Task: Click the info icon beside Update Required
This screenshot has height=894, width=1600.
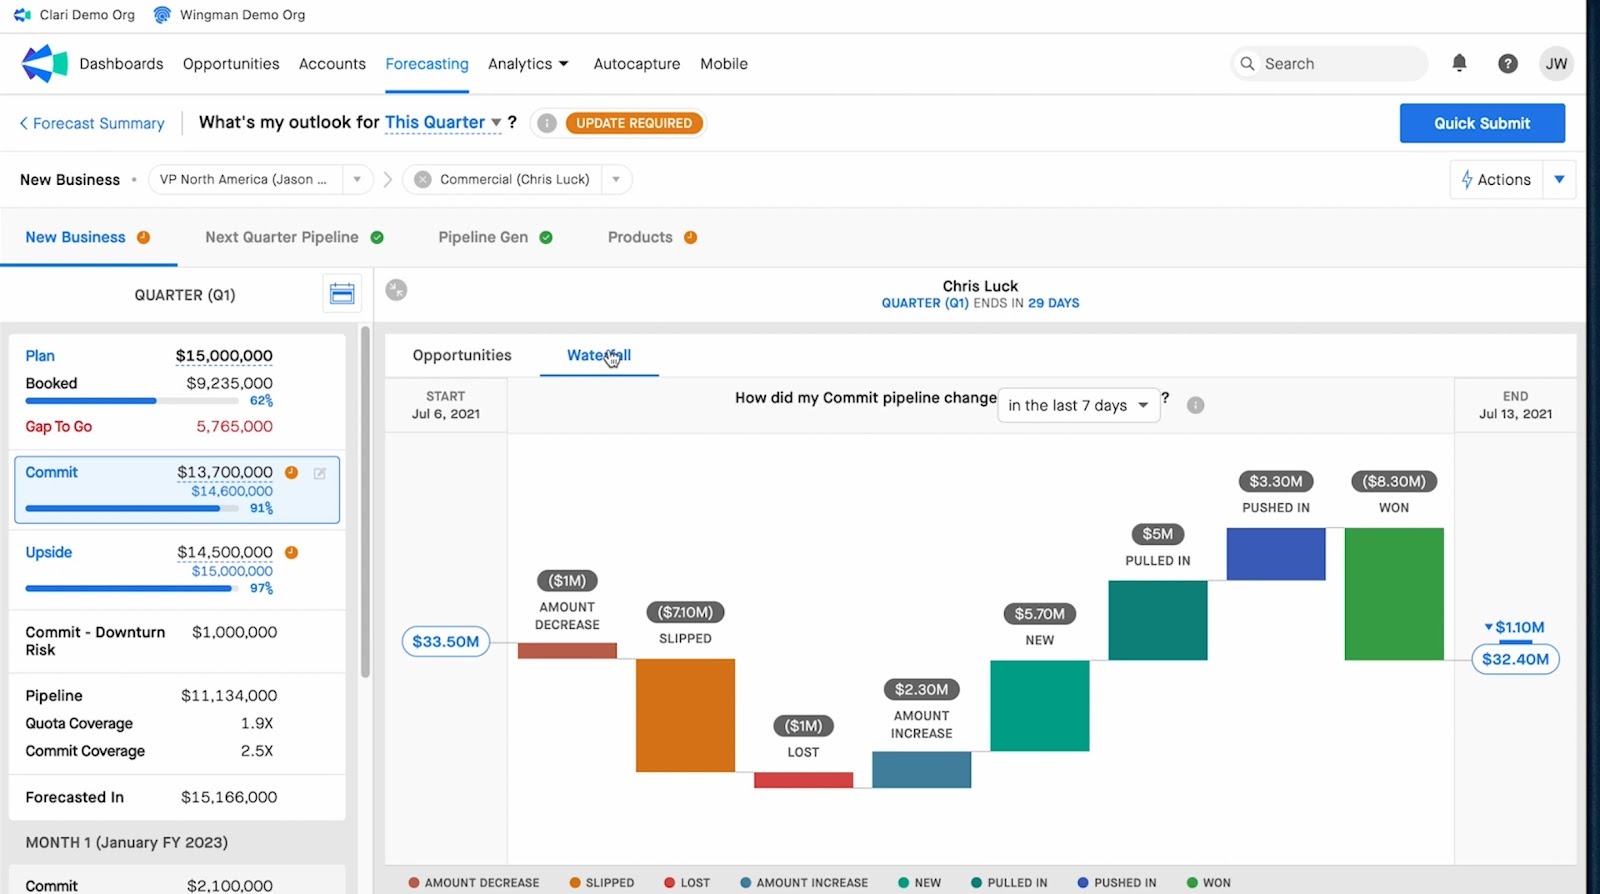Action: click(x=546, y=123)
